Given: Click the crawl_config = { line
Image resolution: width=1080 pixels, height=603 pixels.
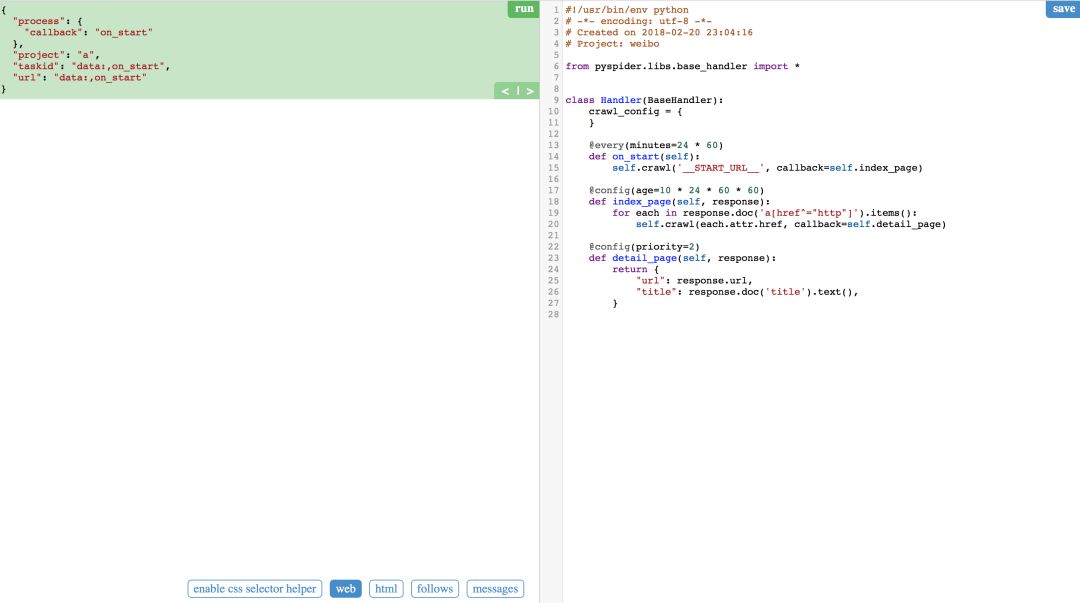Looking at the screenshot, I should [x=635, y=112].
